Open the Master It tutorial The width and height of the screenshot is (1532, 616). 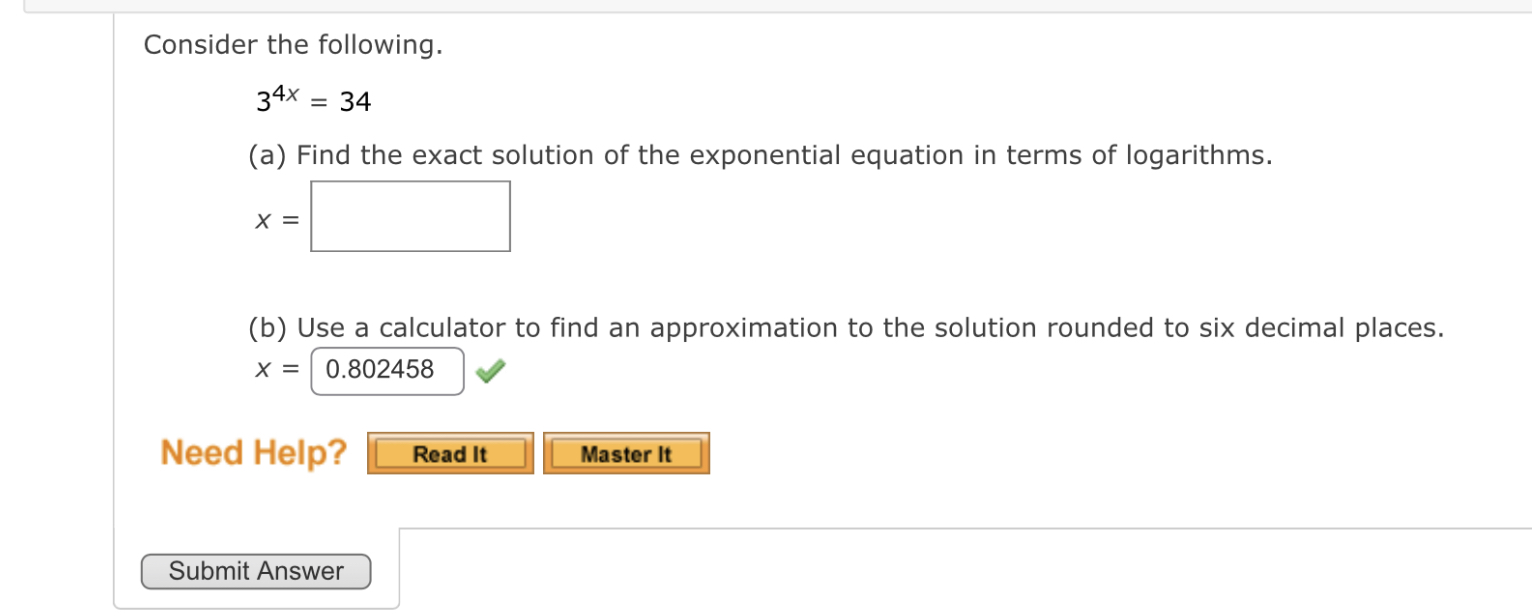click(626, 453)
